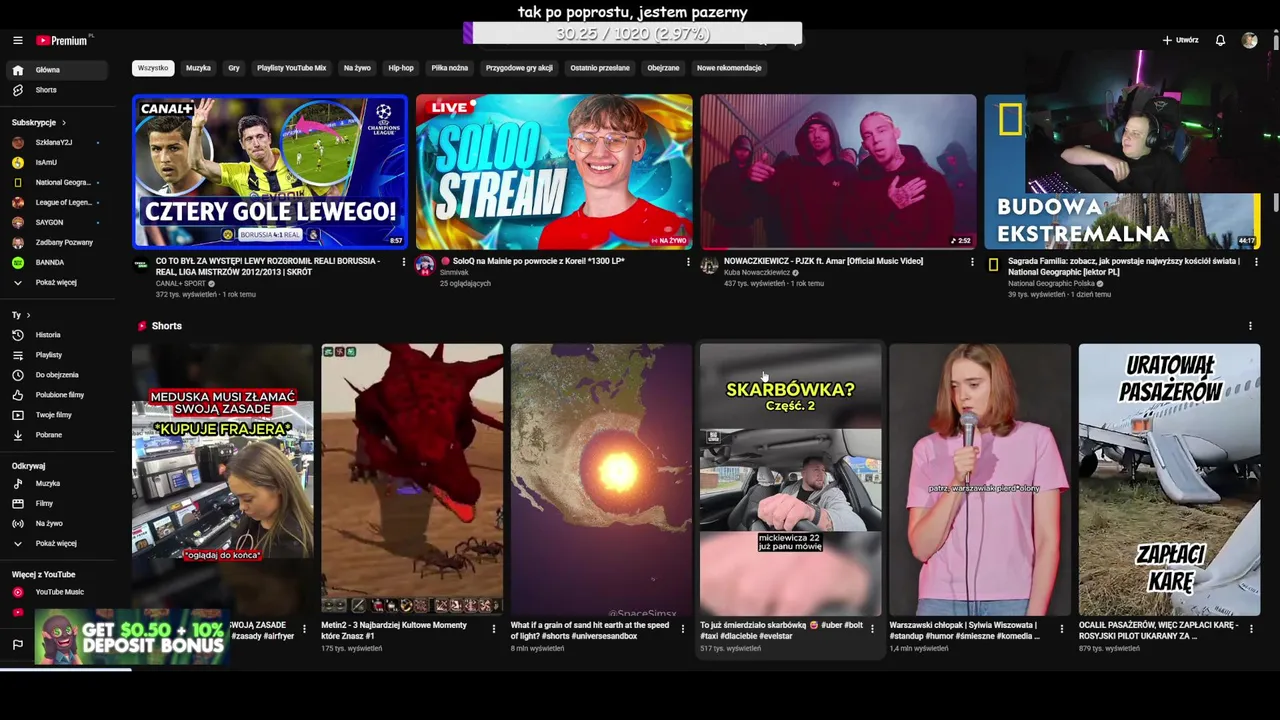Viewport: 1280px width, 720px height.
Task: Select the Playlisty YouTube Mix chip
Action: click(291, 68)
